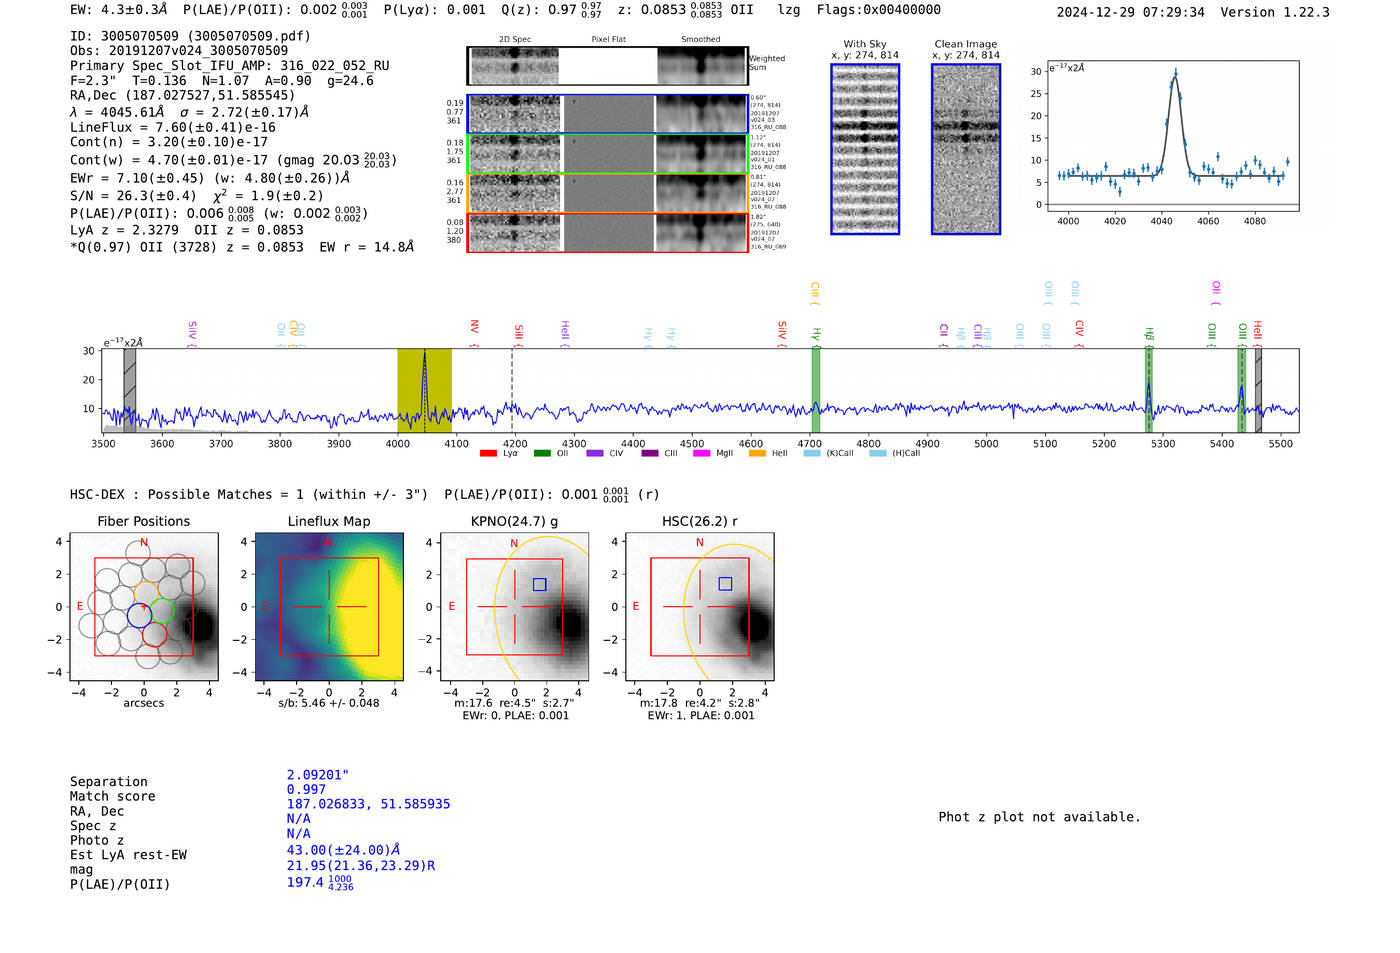Viewport: 1400px width, 953px height.
Task: Click the gray hatched band near 3545 Å
Action: pos(130,390)
